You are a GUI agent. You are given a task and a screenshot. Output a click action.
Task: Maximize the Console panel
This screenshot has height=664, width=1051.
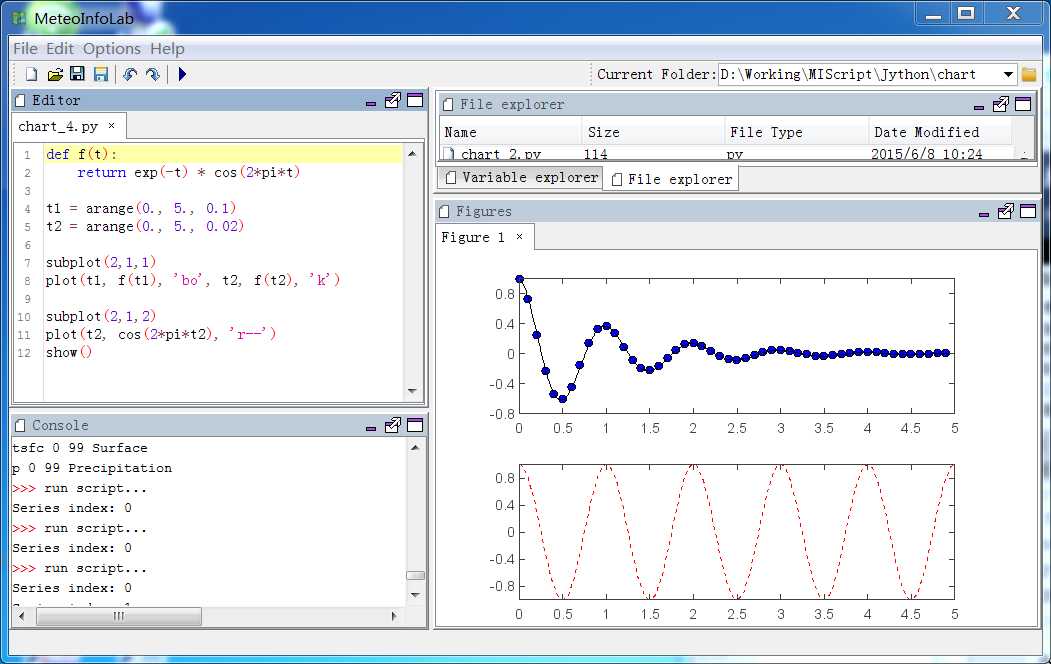click(x=416, y=425)
